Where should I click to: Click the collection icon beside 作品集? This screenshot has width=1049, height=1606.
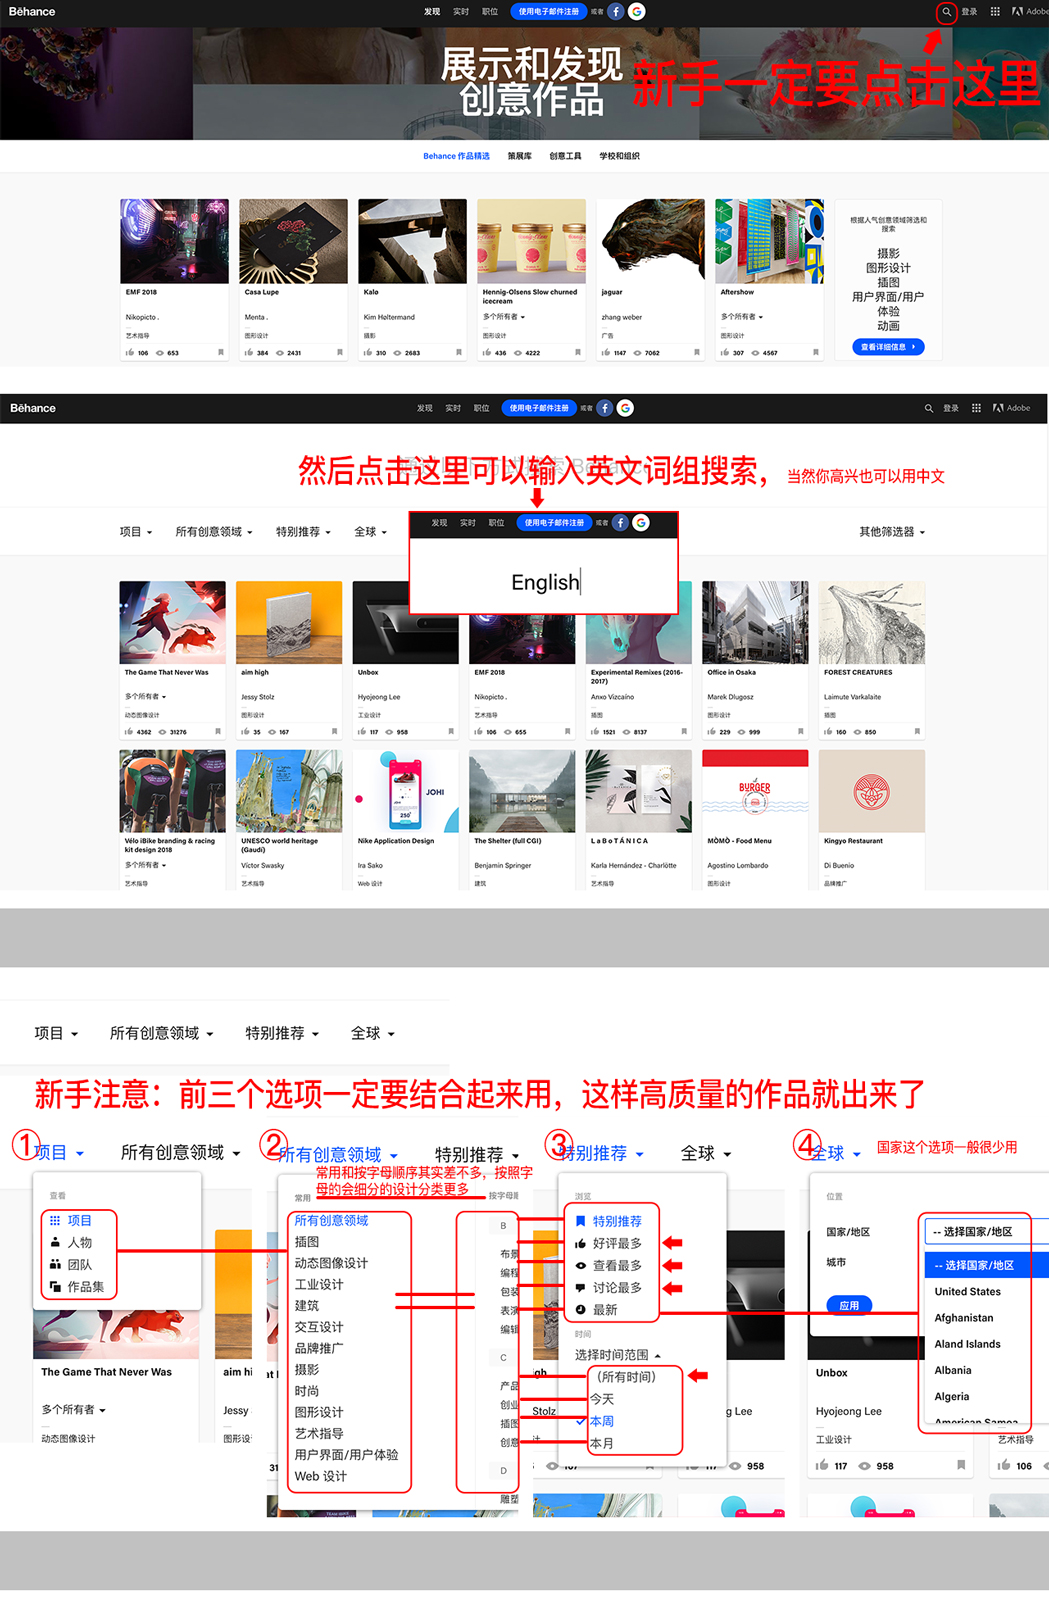(55, 1287)
